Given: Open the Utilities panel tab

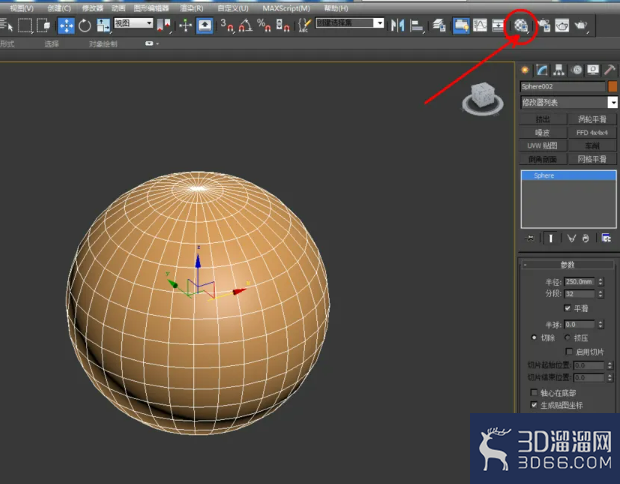Looking at the screenshot, I should tap(610, 70).
